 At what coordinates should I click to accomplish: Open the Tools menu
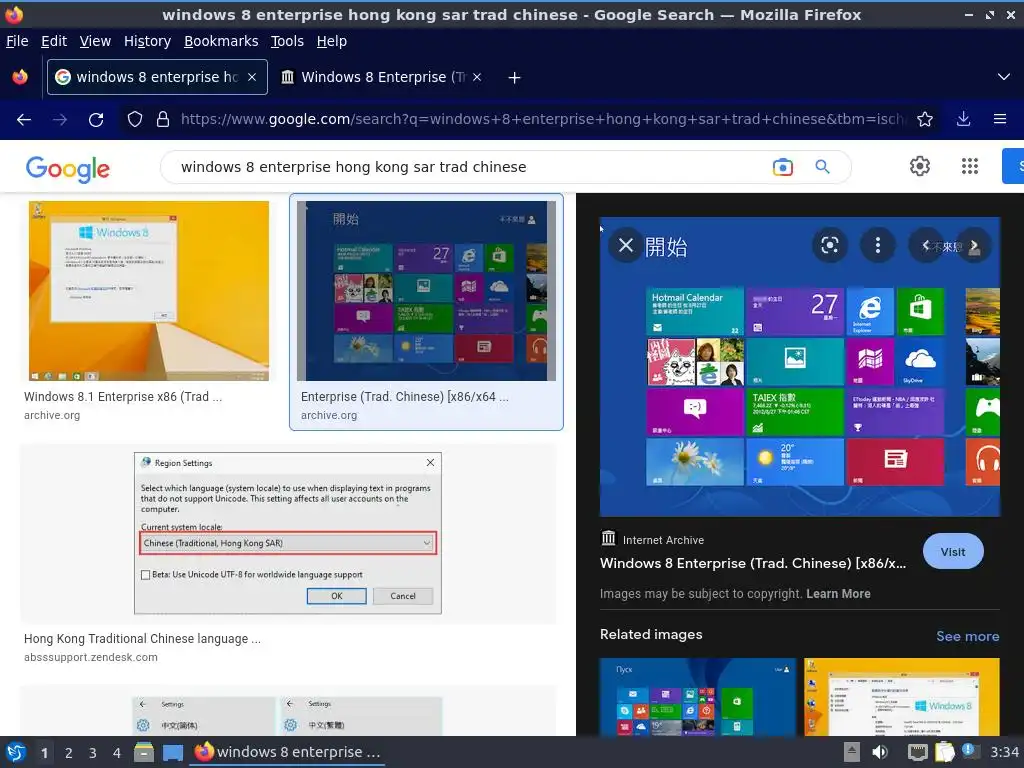[287, 41]
